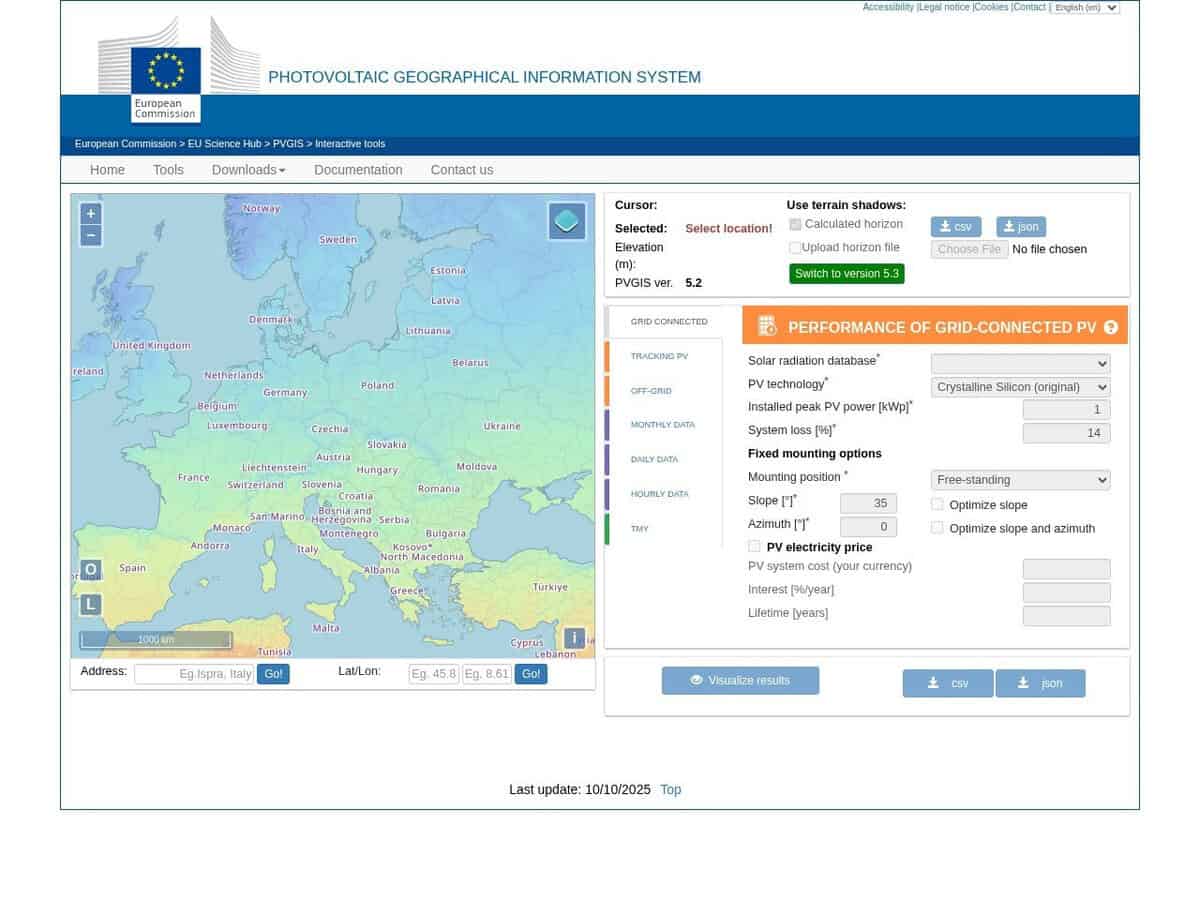Select the Tracking PV tab

[x=659, y=356]
